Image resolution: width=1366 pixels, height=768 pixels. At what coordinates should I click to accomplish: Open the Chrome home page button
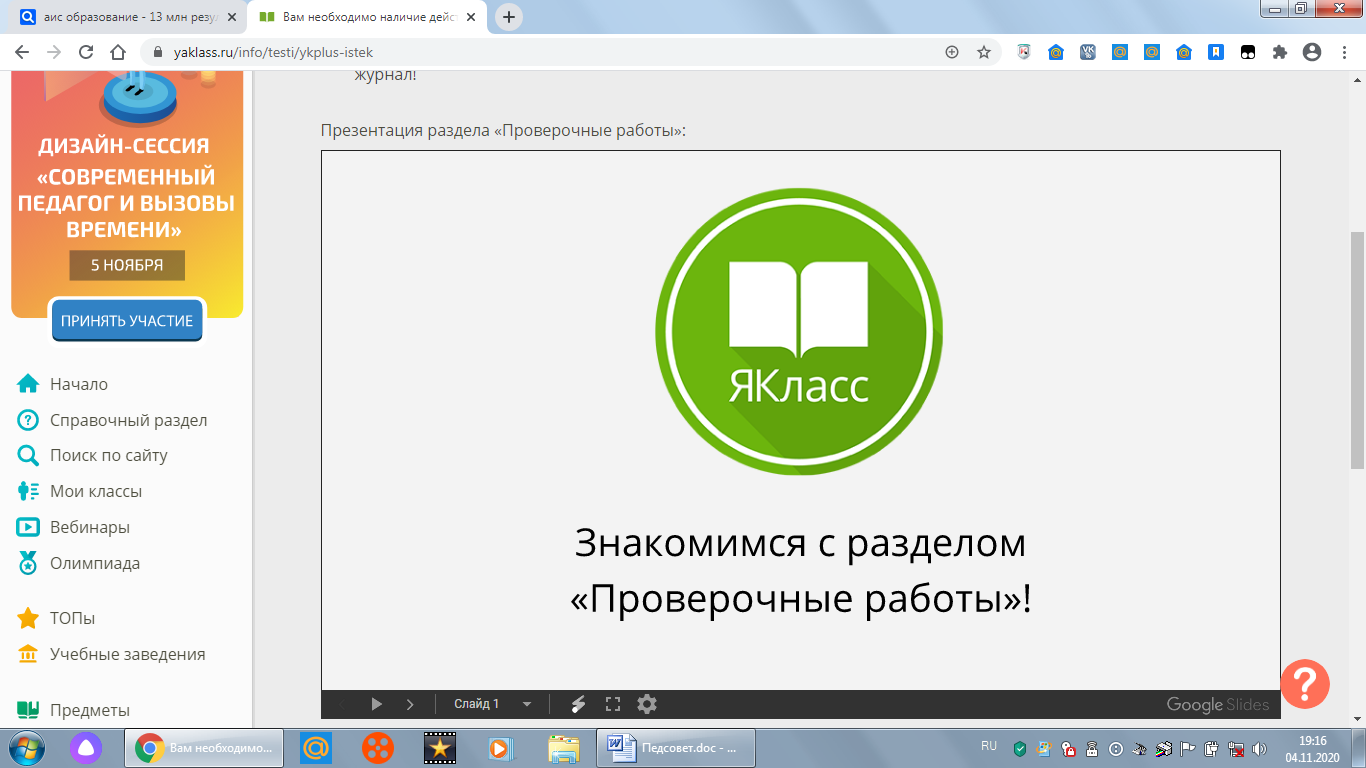[118, 52]
